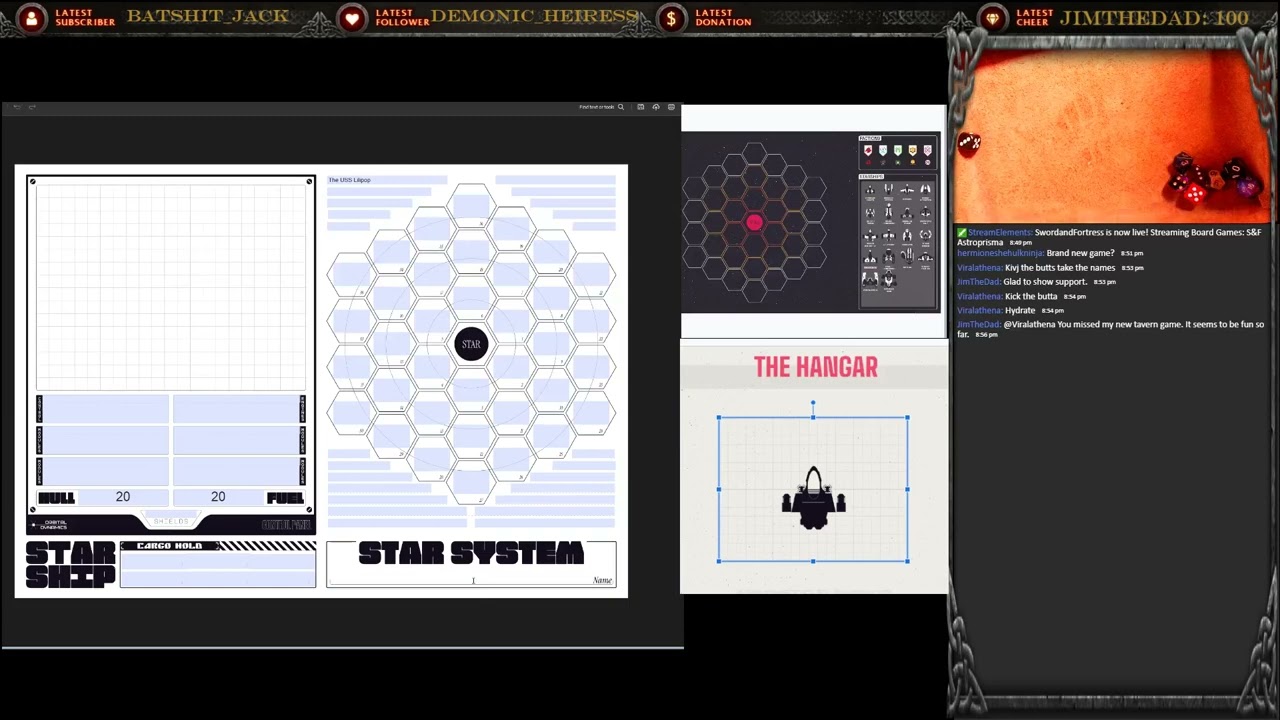Image resolution: width=1280 pixels, height=720 pixels.
Task: Click the JIMTHEDAD: 100 cheer label
Action: click(x=1154, y=18)
